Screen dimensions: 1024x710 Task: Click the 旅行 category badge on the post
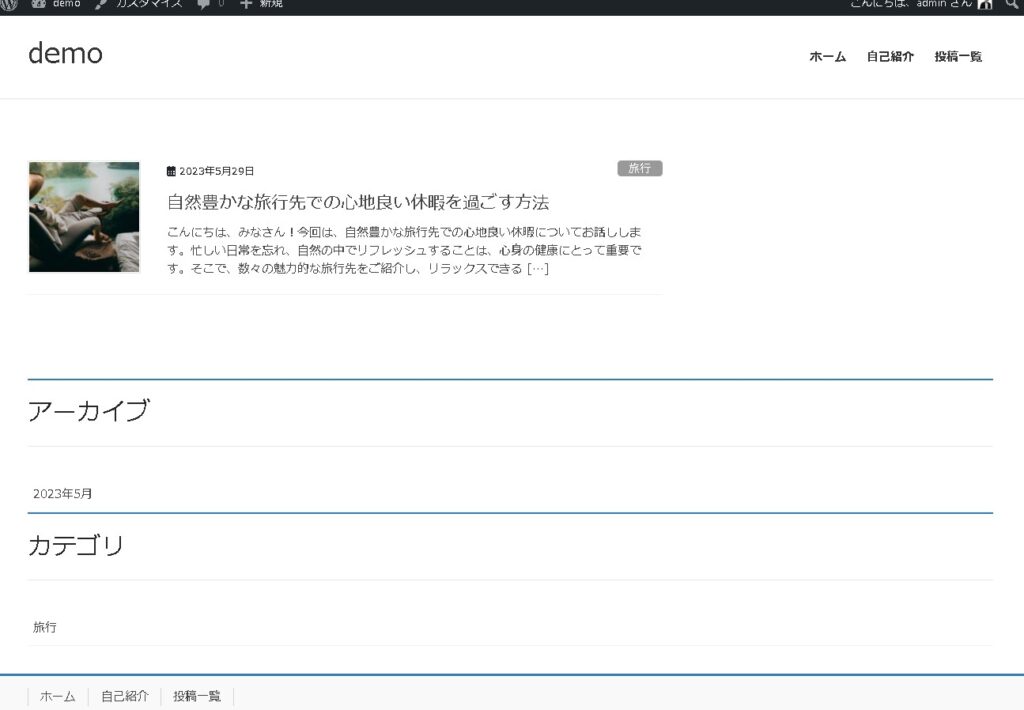640,168
